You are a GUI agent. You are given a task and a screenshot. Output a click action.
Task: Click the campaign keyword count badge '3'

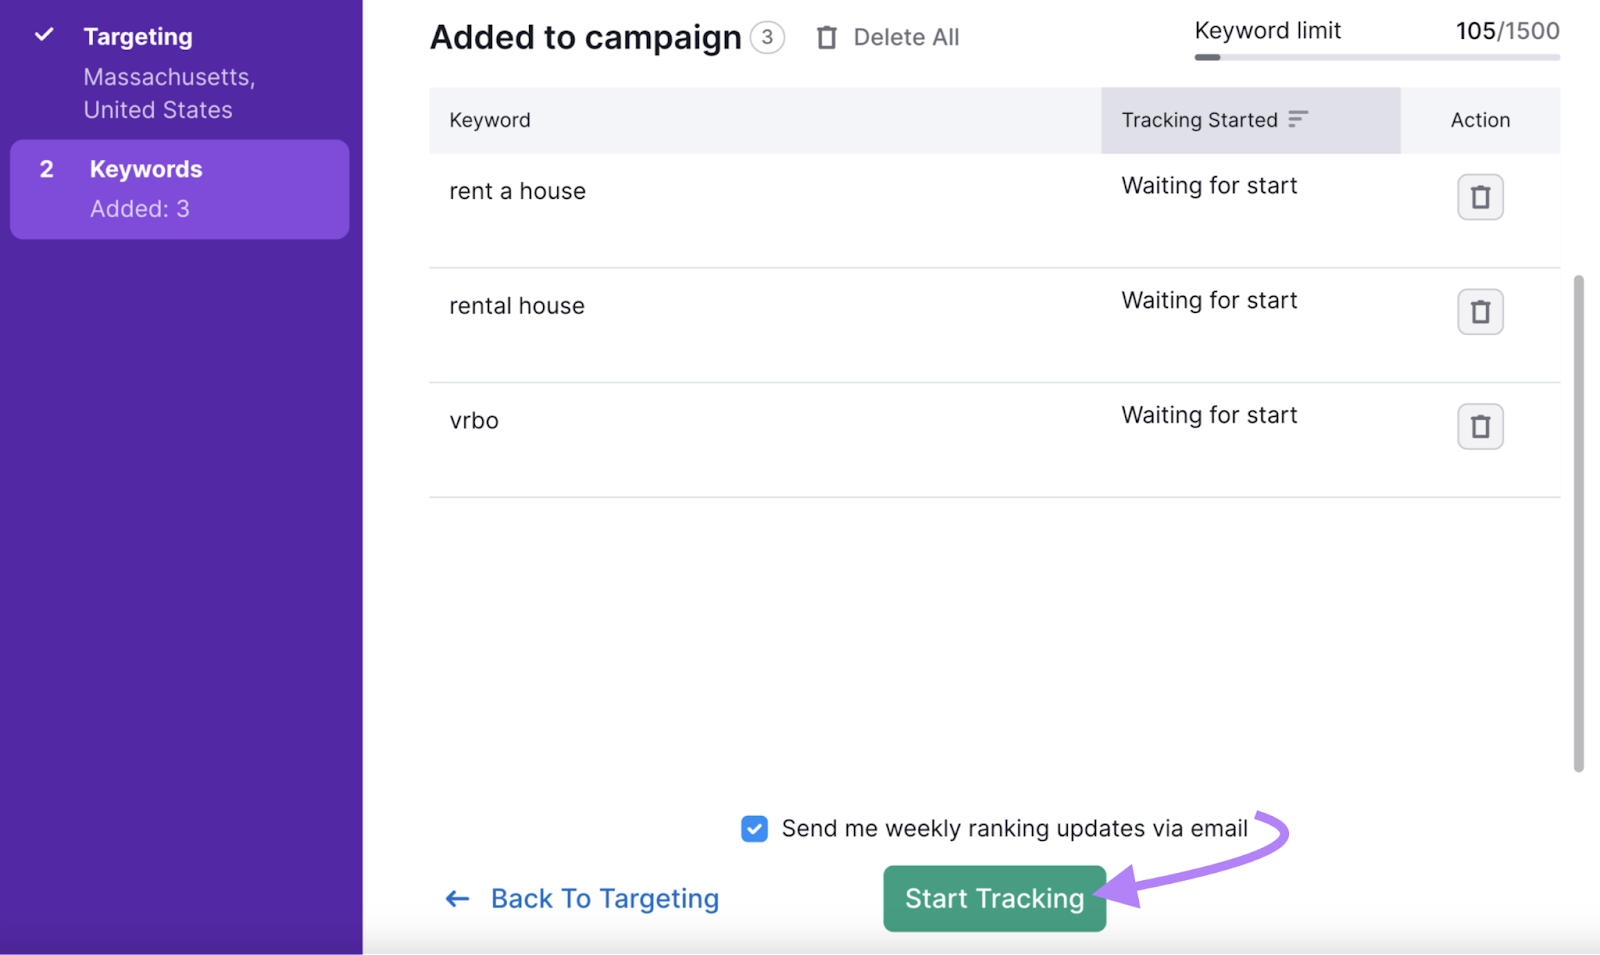coord(767,38)
